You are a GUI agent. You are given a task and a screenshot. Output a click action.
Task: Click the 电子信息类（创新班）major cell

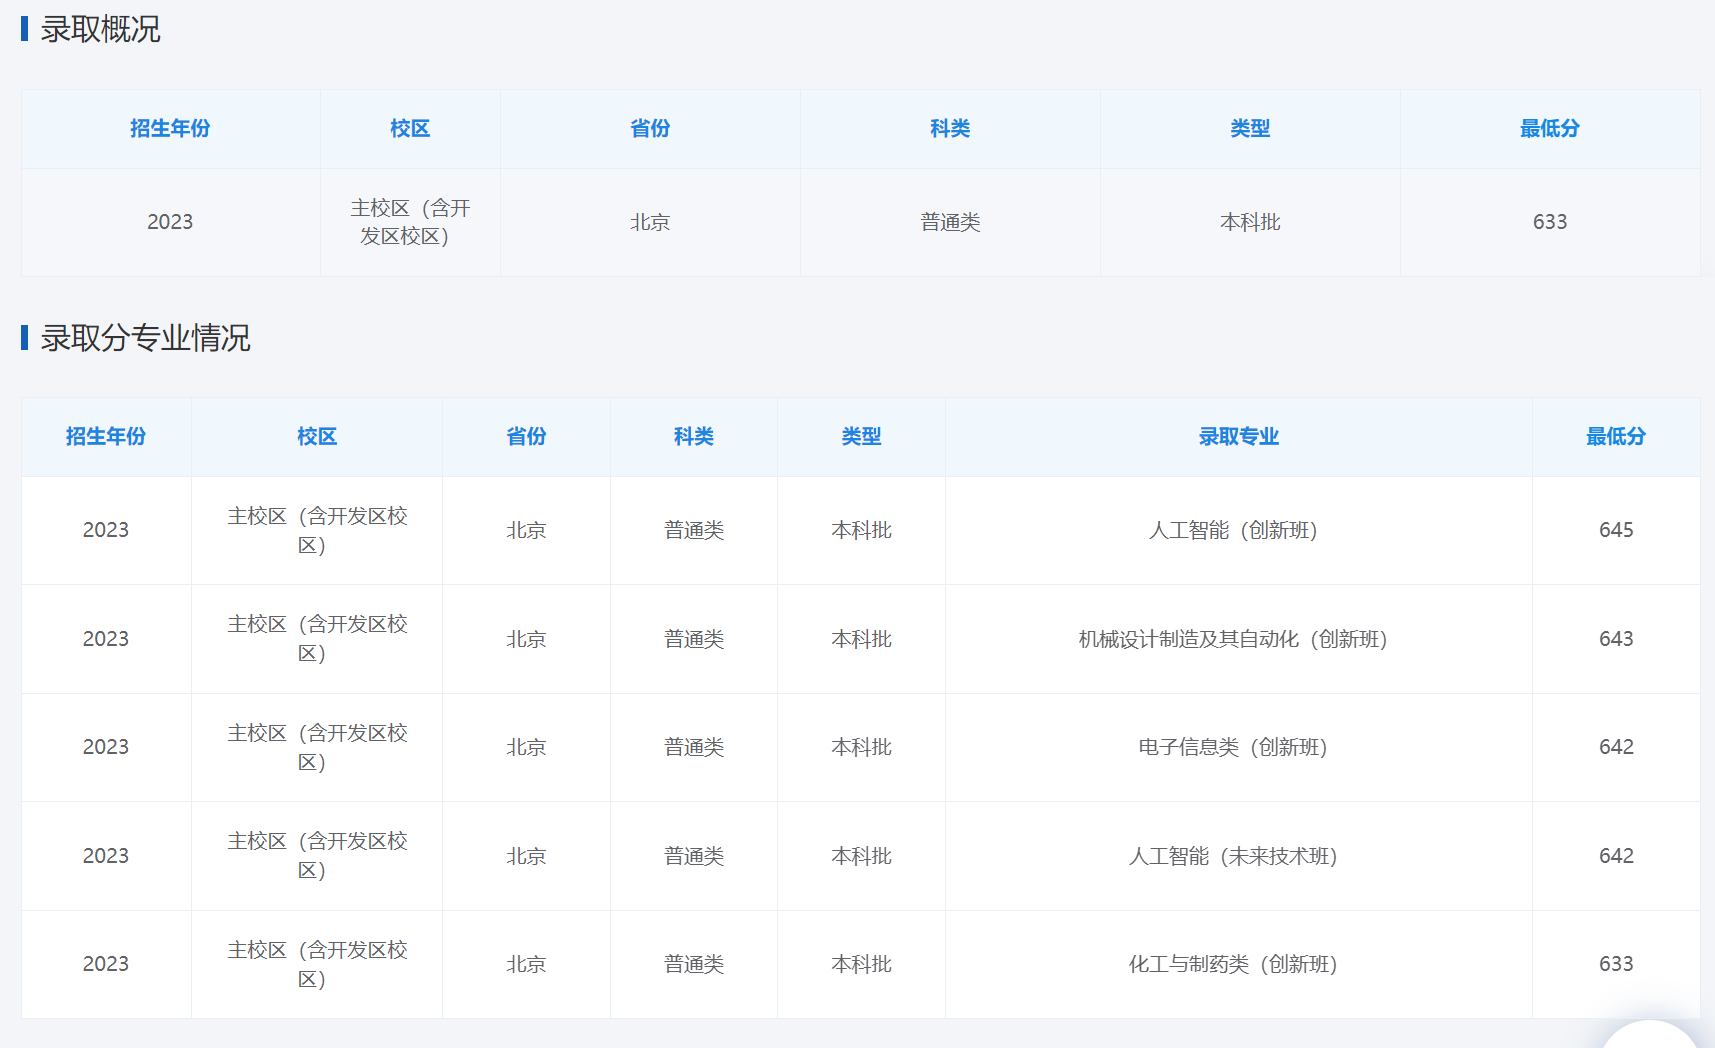(1233, 748)
